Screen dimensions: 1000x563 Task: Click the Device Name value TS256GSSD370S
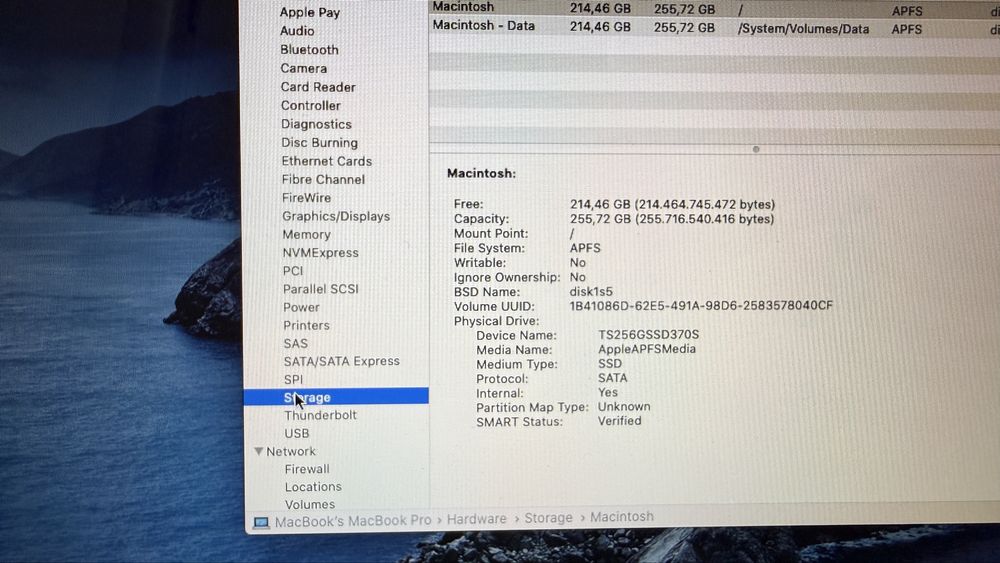coord(648,335)
